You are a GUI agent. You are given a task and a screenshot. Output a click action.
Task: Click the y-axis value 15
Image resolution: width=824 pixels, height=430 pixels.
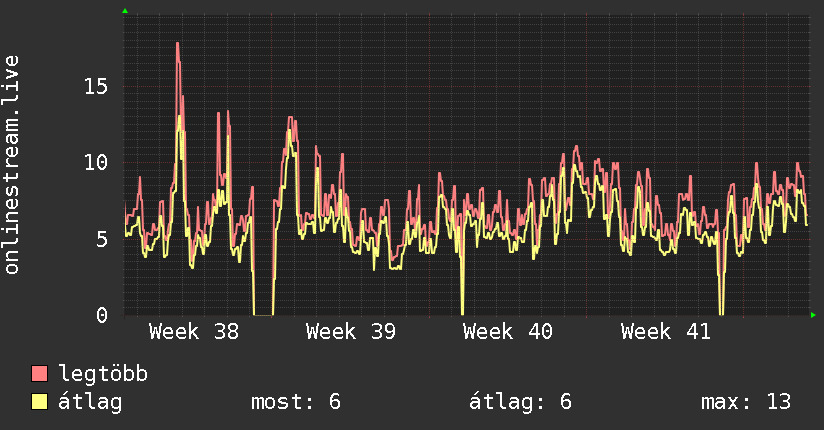coord(96,86)
